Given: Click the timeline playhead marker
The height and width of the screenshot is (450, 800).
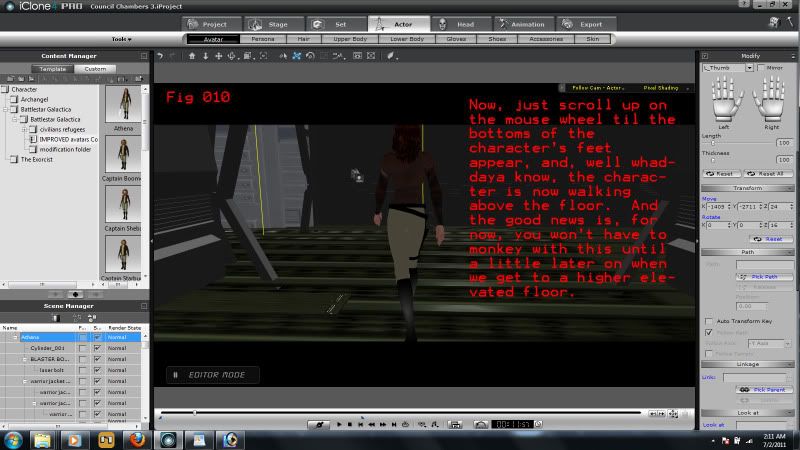Looking at the screenshot, I should 195,412.
